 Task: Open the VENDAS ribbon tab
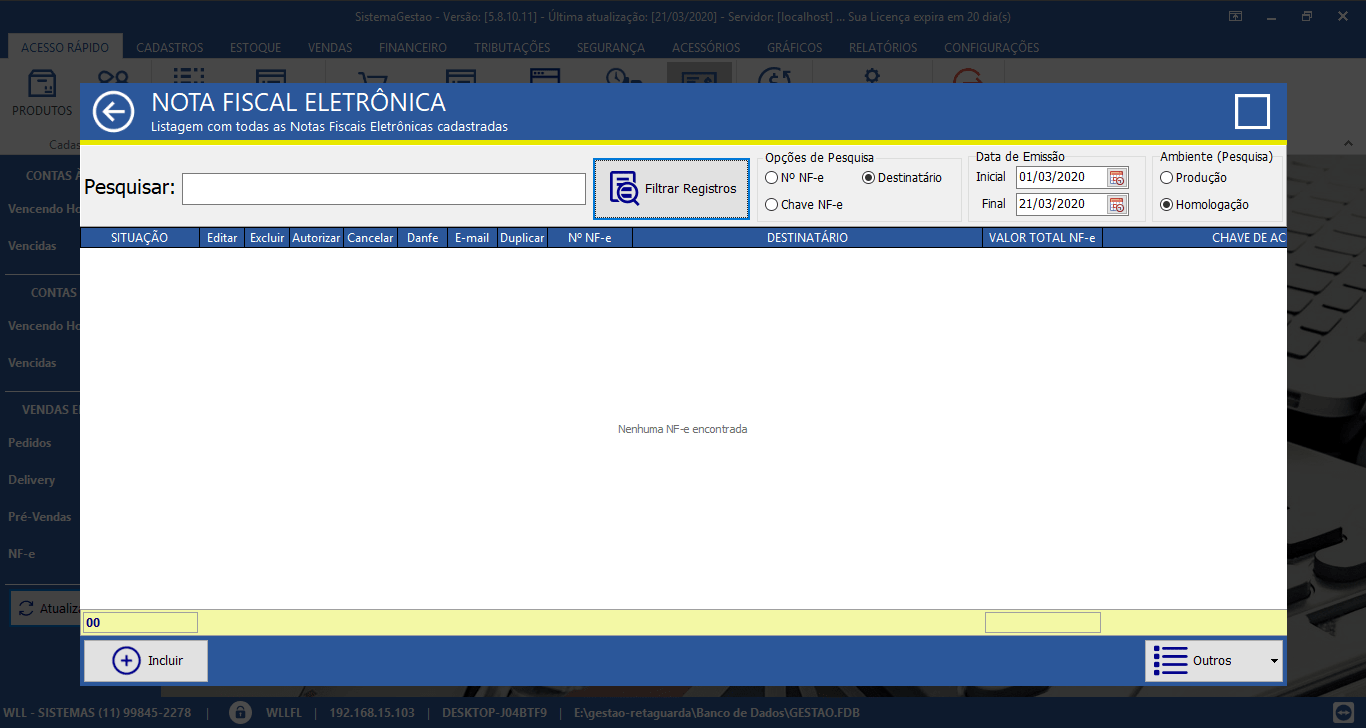[330, 47]
